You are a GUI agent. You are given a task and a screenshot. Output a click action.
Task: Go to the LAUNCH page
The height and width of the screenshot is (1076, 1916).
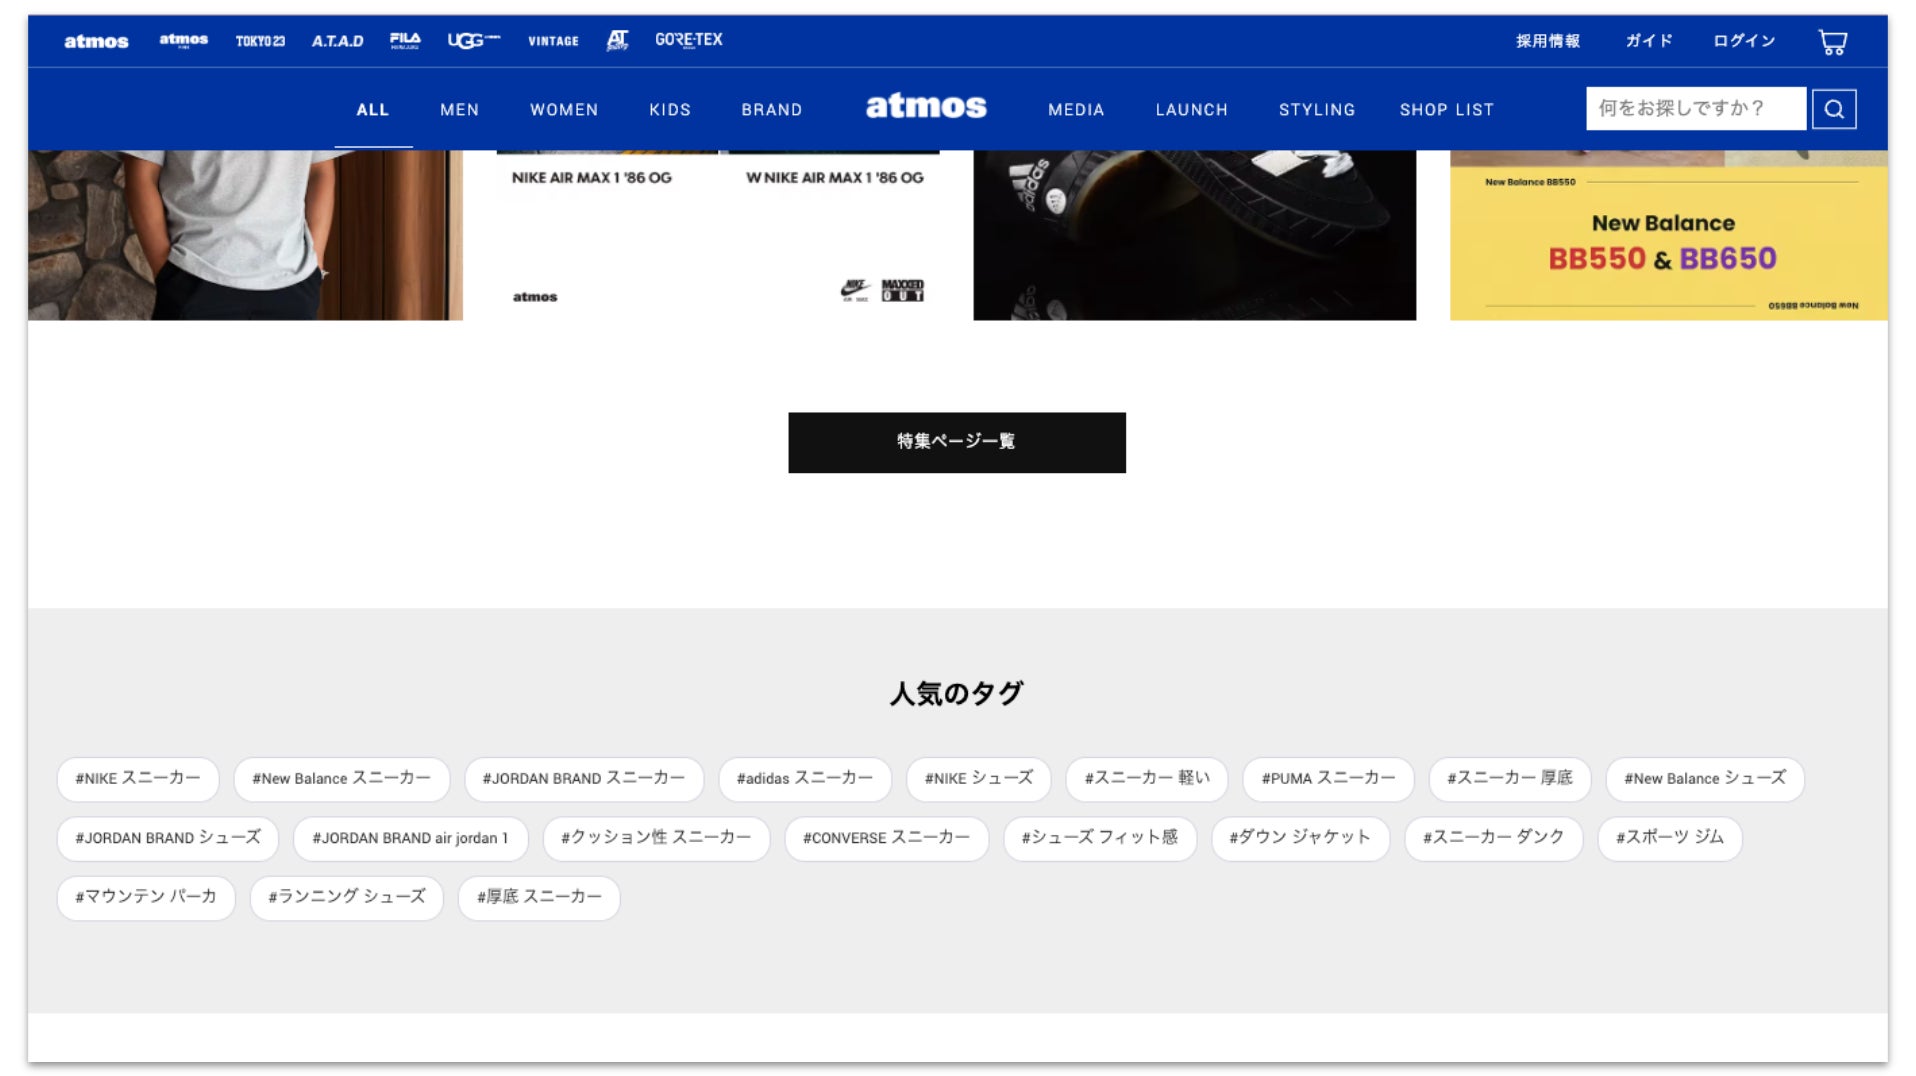point(1192,110)
